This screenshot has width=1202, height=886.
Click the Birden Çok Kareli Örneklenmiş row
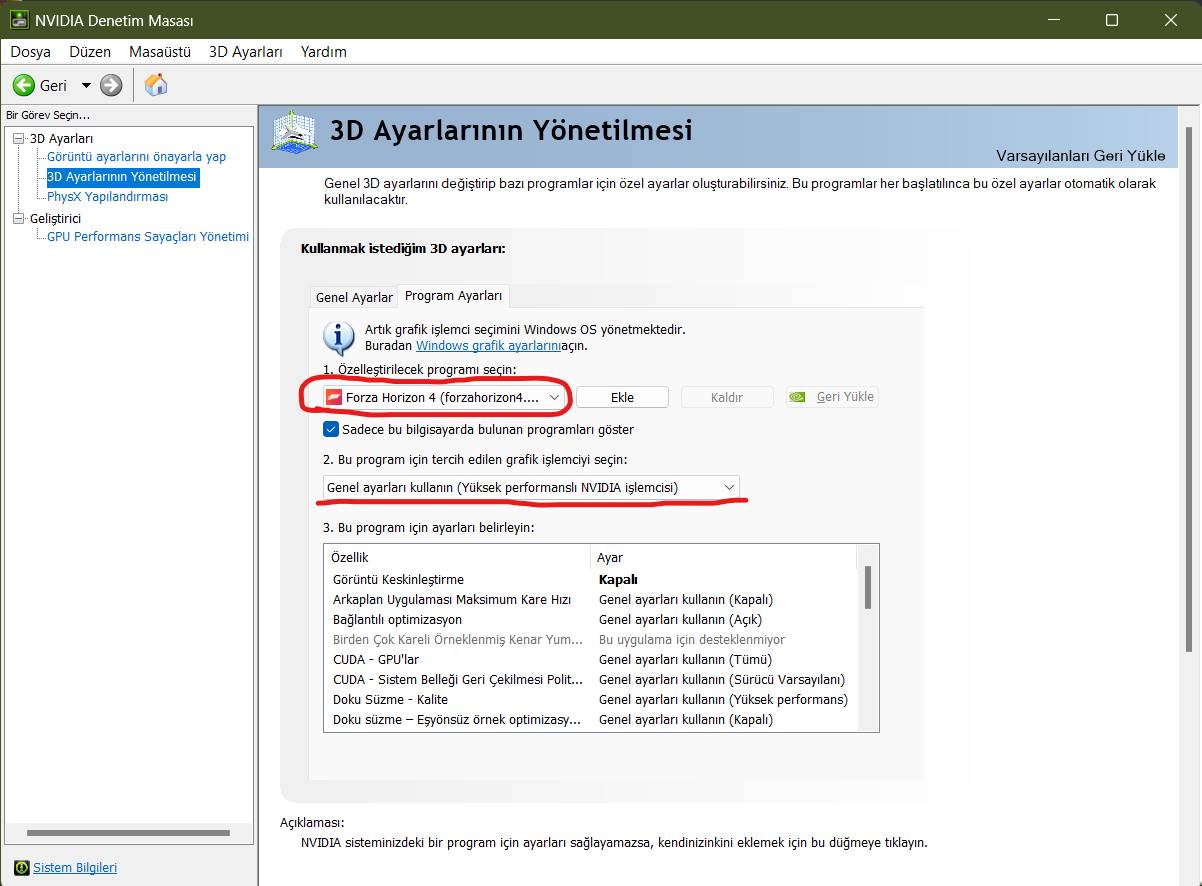(x=590, y=639)
